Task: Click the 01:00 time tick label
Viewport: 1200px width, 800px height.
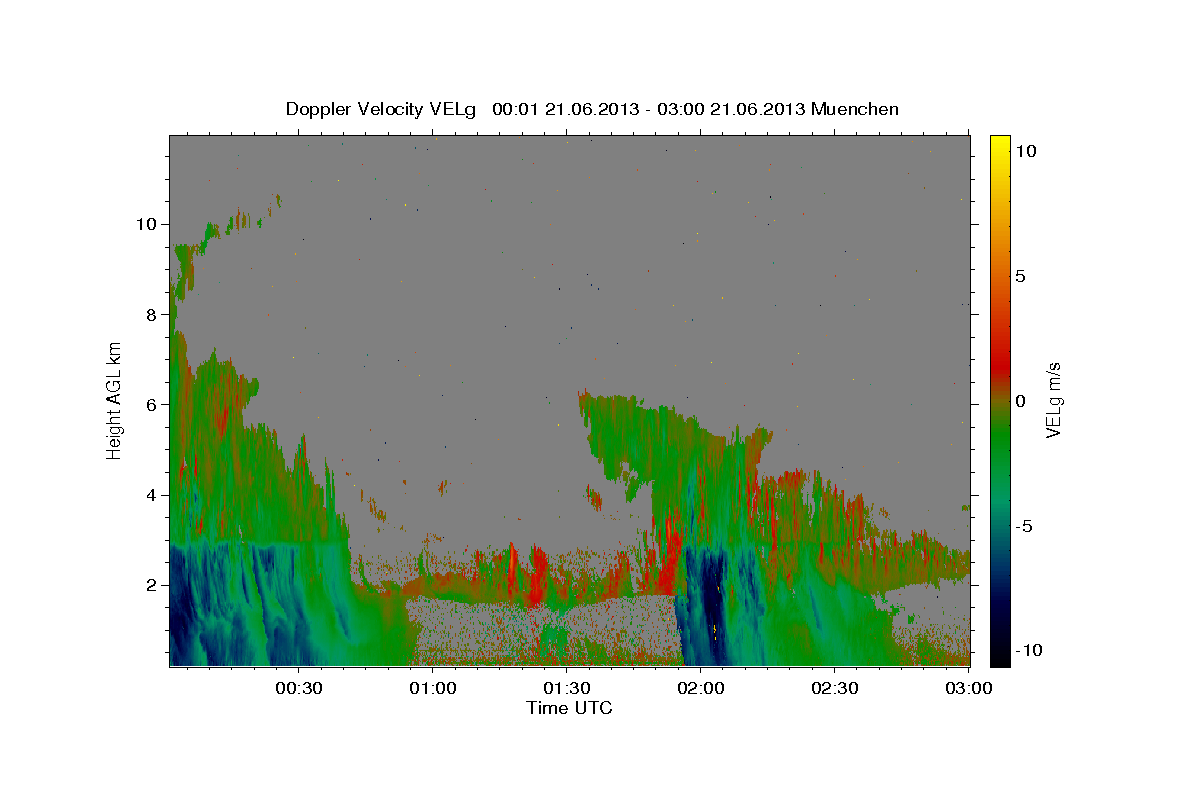Action: 433,688
